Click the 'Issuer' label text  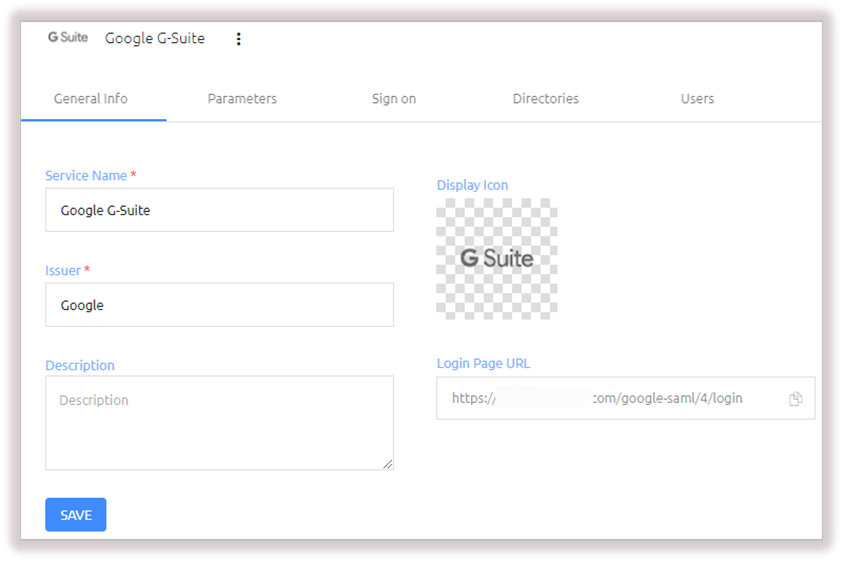63,270
